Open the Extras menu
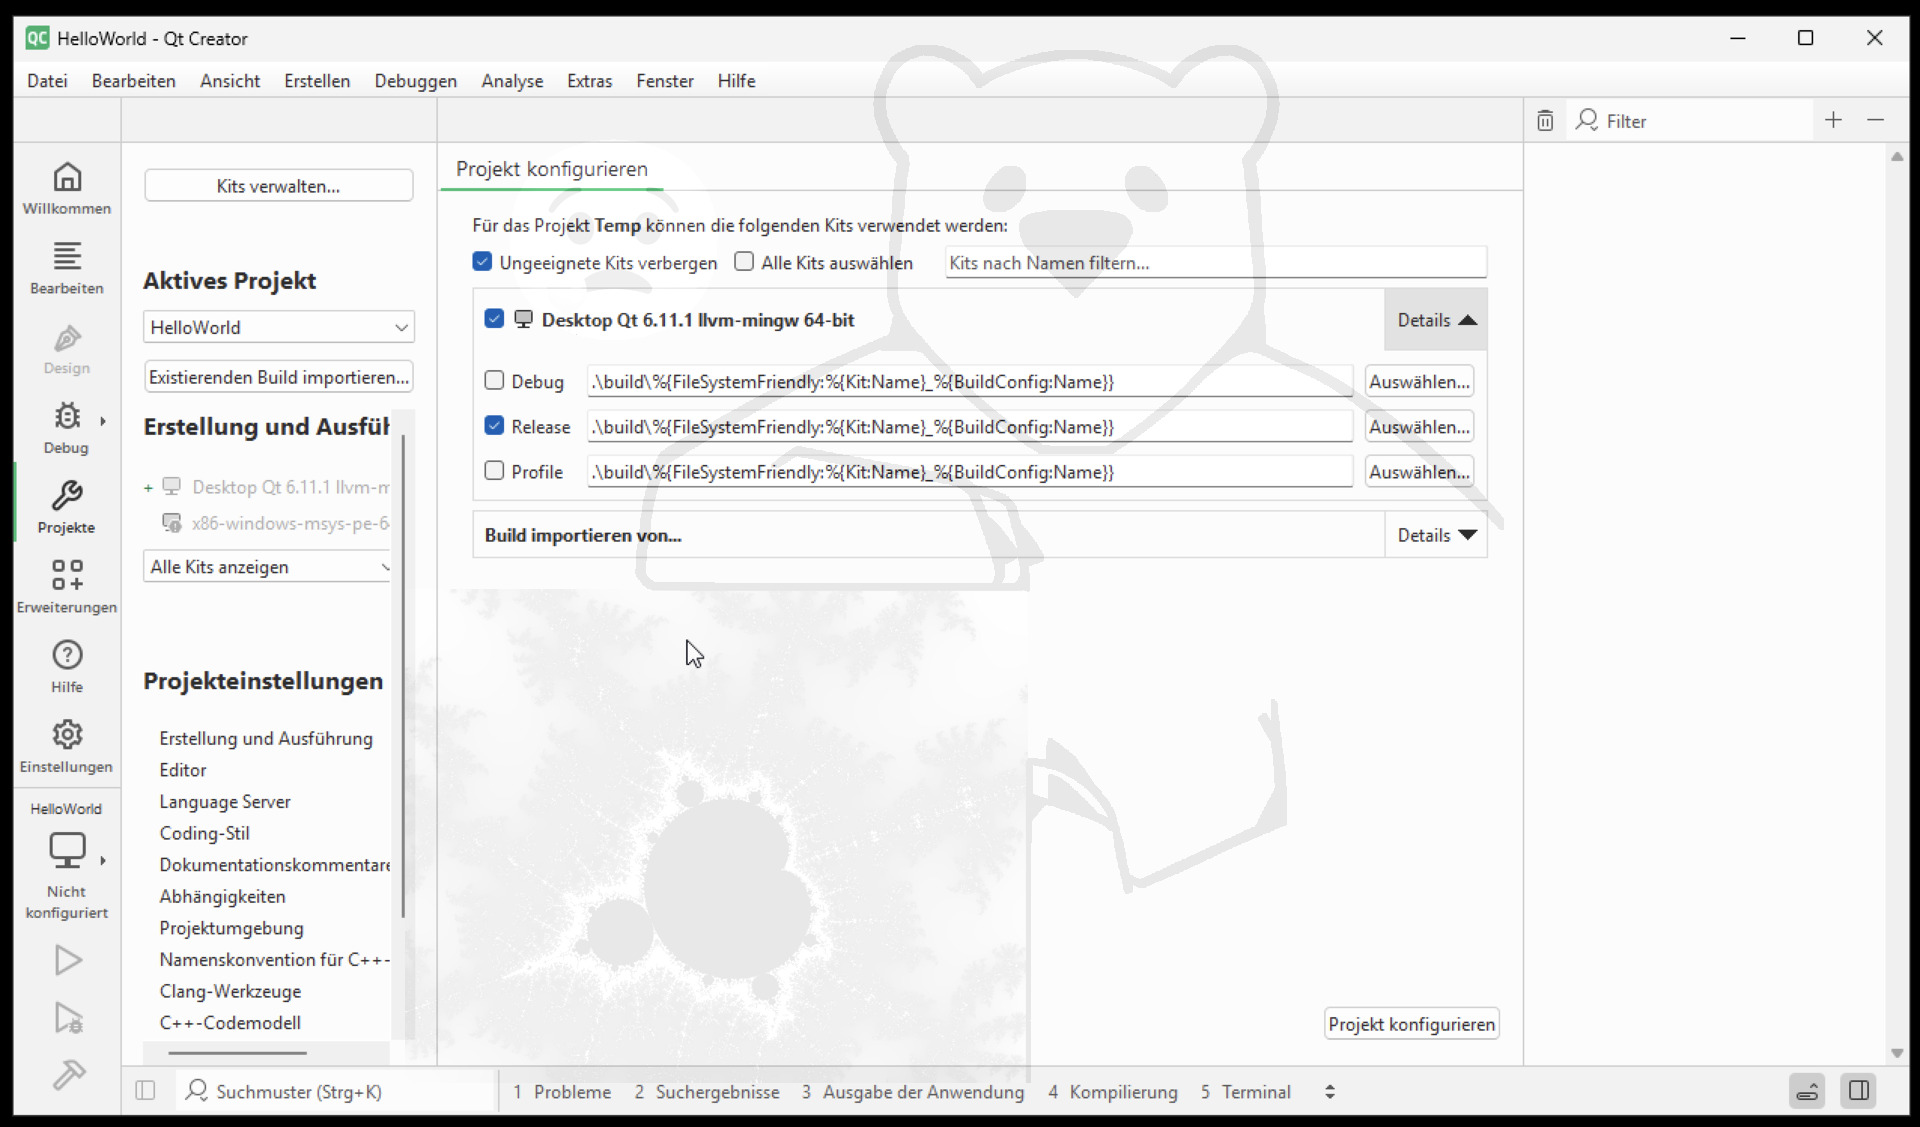This screenshot has width=1920, height=1127. coord(589,81)
